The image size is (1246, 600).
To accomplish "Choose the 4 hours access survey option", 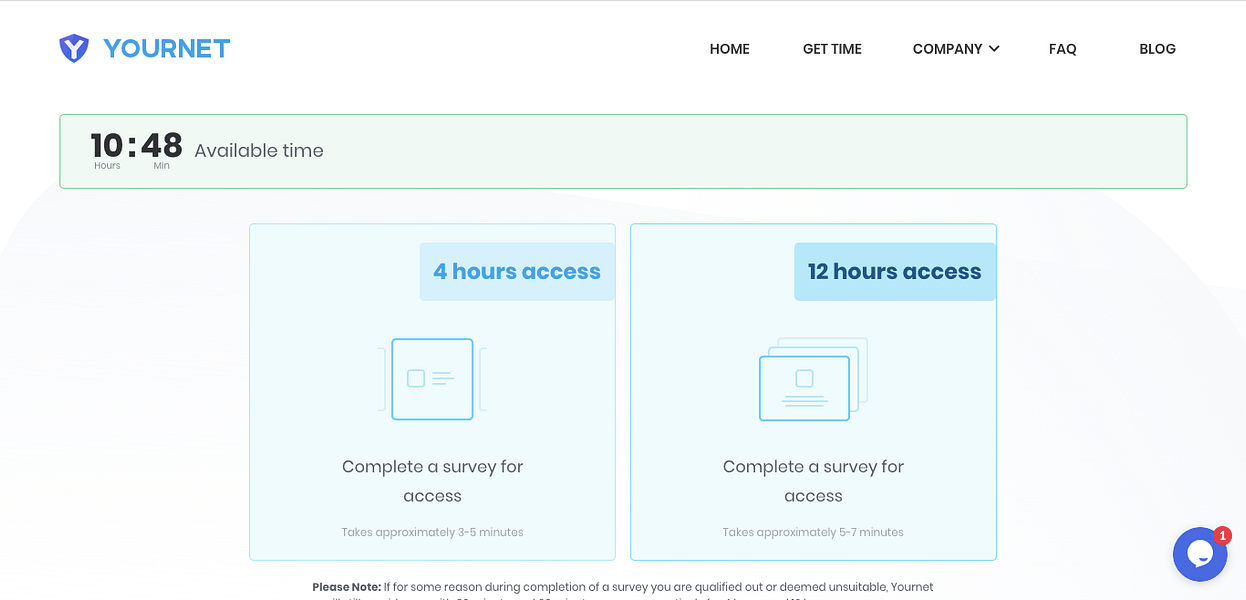I will (432, 391).
